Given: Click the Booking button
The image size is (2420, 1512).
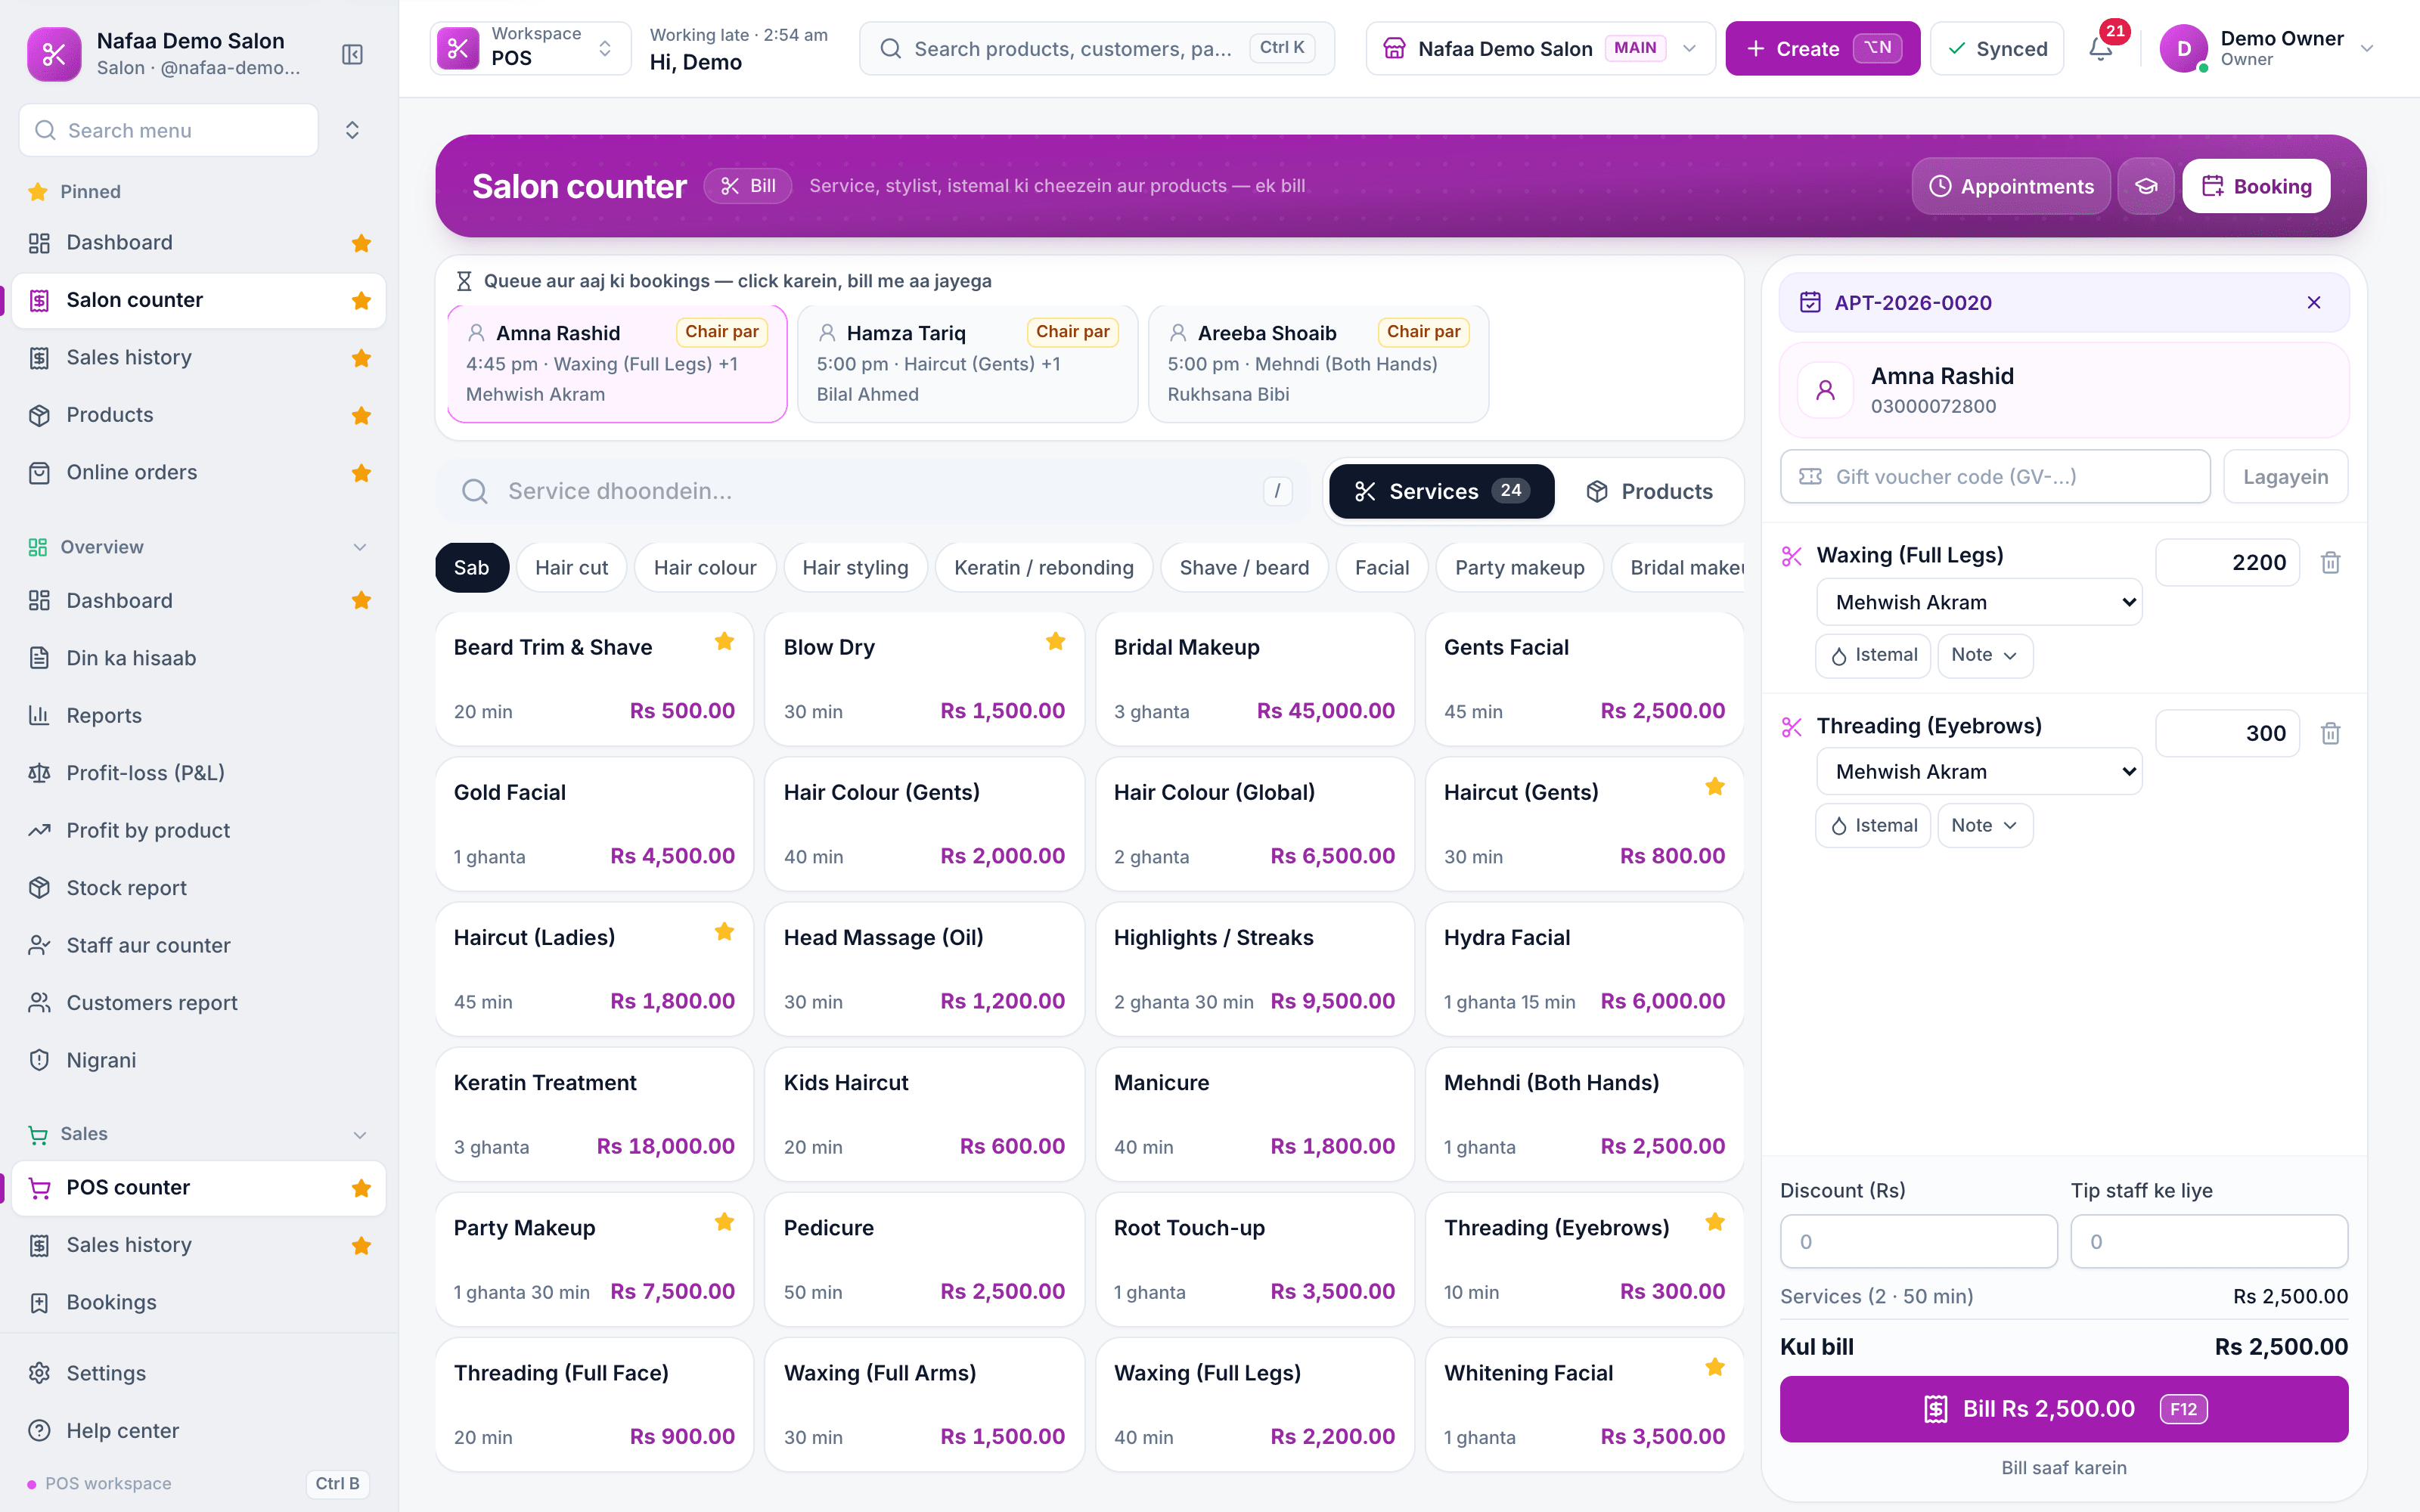Looking at the screenshot, I should point(2256,186).
